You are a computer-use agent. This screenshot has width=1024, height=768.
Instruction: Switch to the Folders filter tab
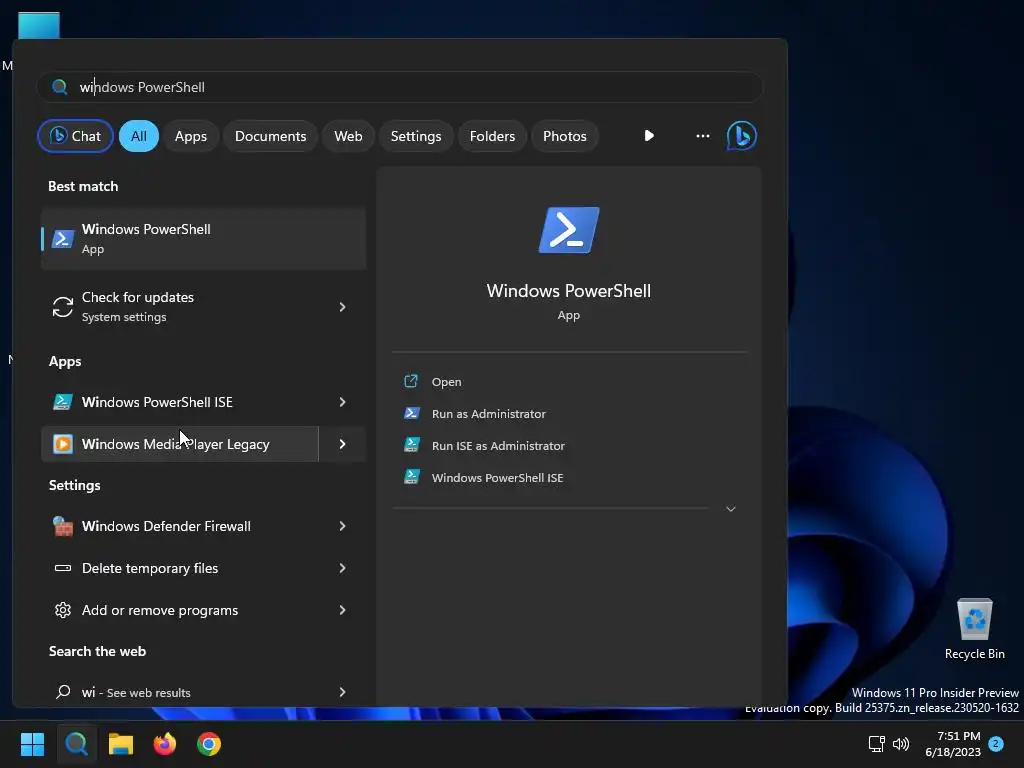point(492,136)
